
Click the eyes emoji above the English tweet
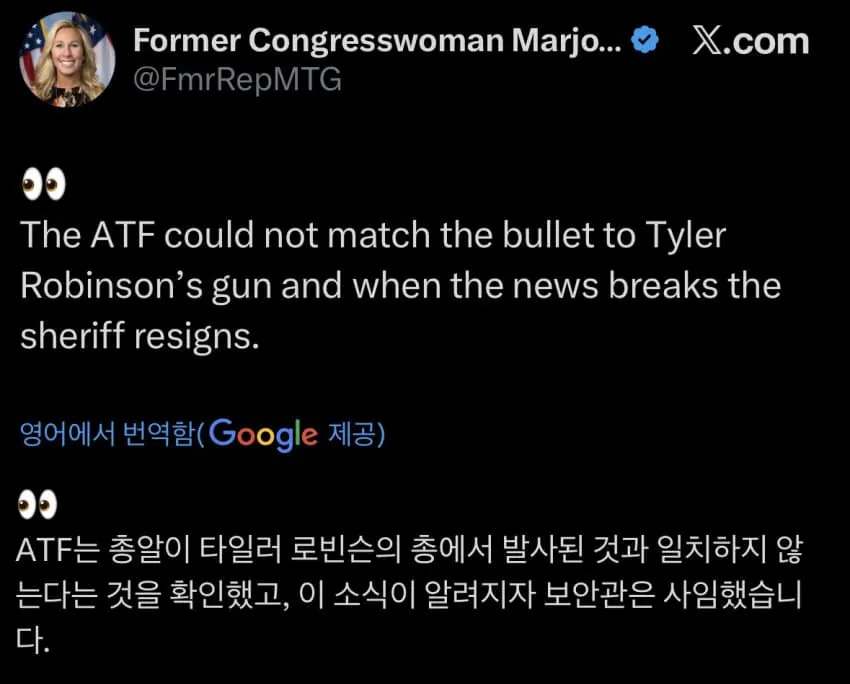(41, 184)
